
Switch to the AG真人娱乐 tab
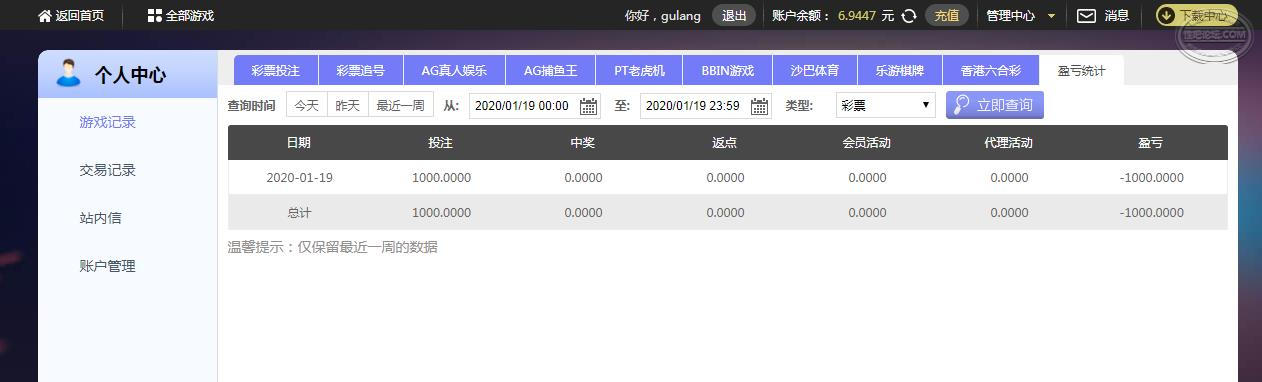pos(454,70)
